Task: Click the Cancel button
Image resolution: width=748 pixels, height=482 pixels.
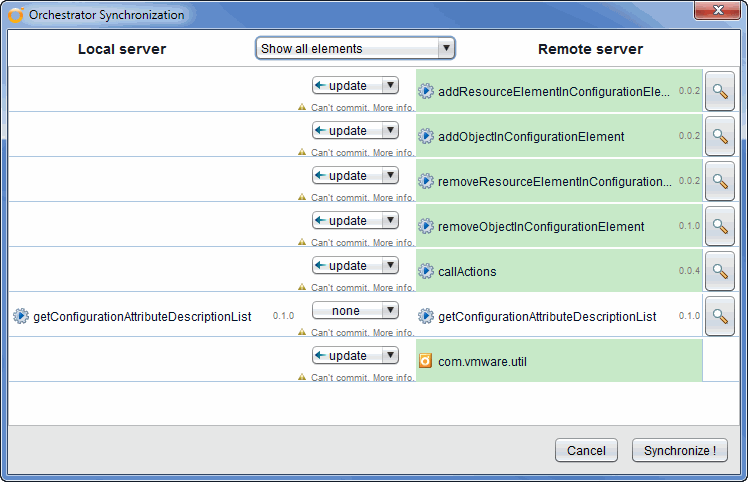Action: point(586,451)
